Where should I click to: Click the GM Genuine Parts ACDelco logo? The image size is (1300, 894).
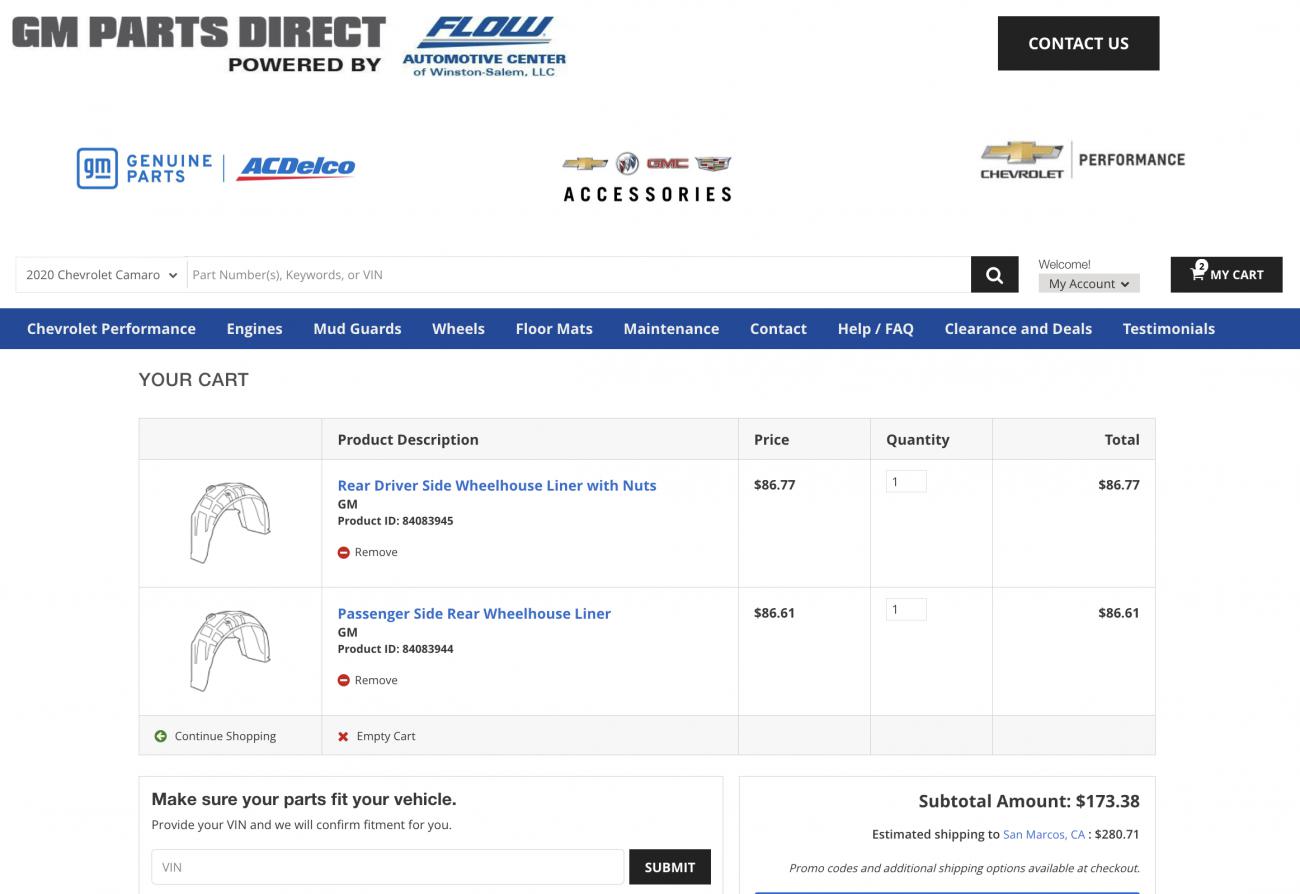[x=216, y=168]
